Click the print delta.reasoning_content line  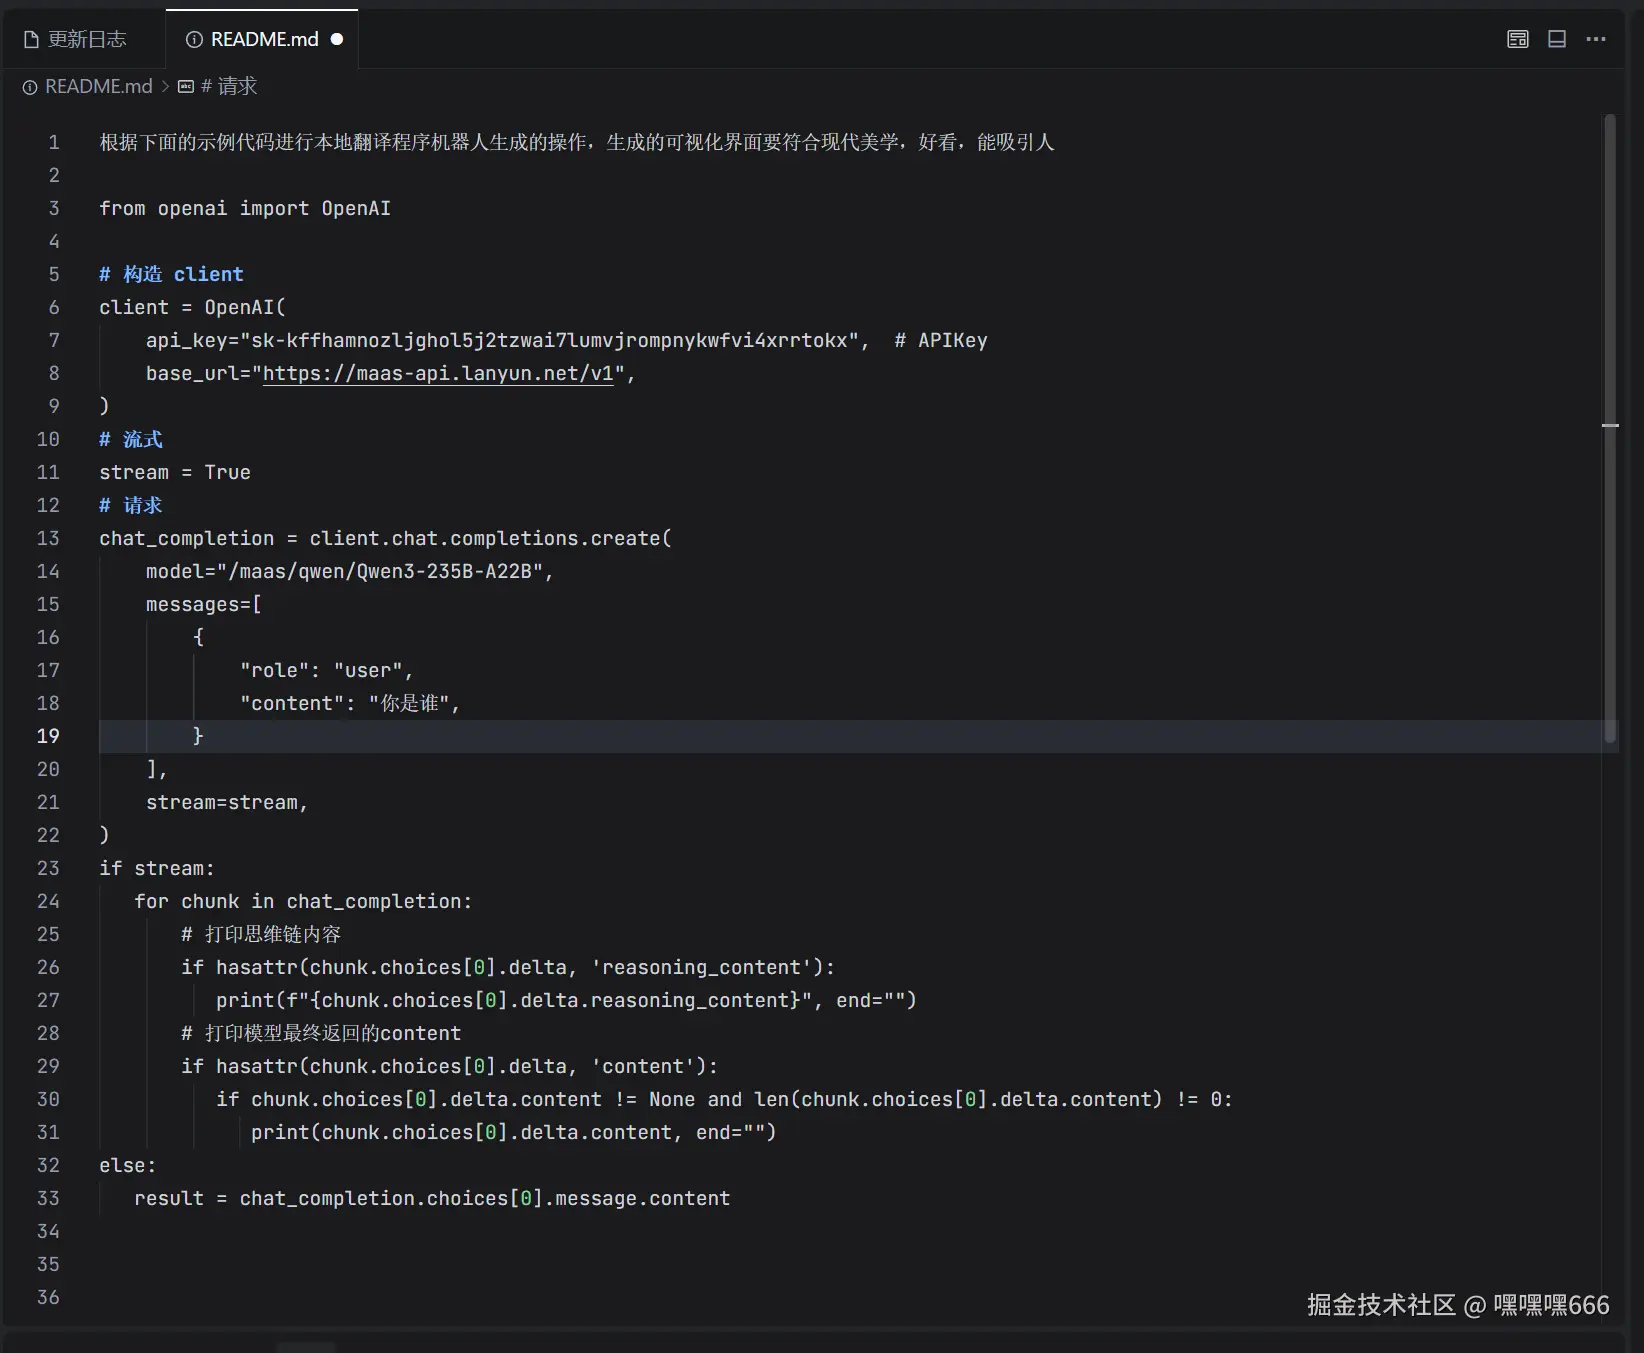[x=566, y=1000]
